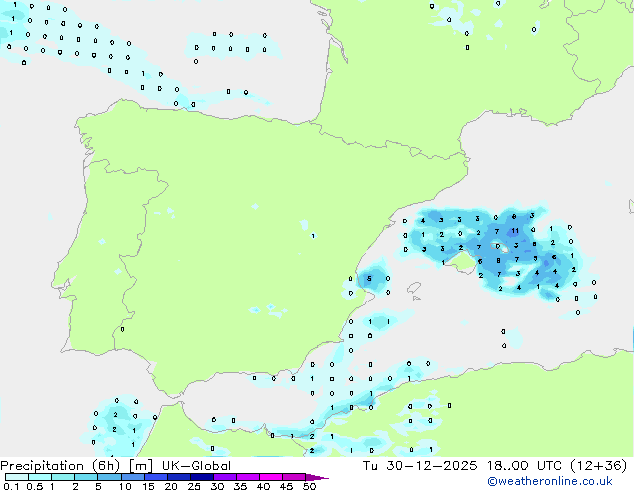Click the '[m]' unit label
This screenshot has height=490, width=634.
click(141, 466)
